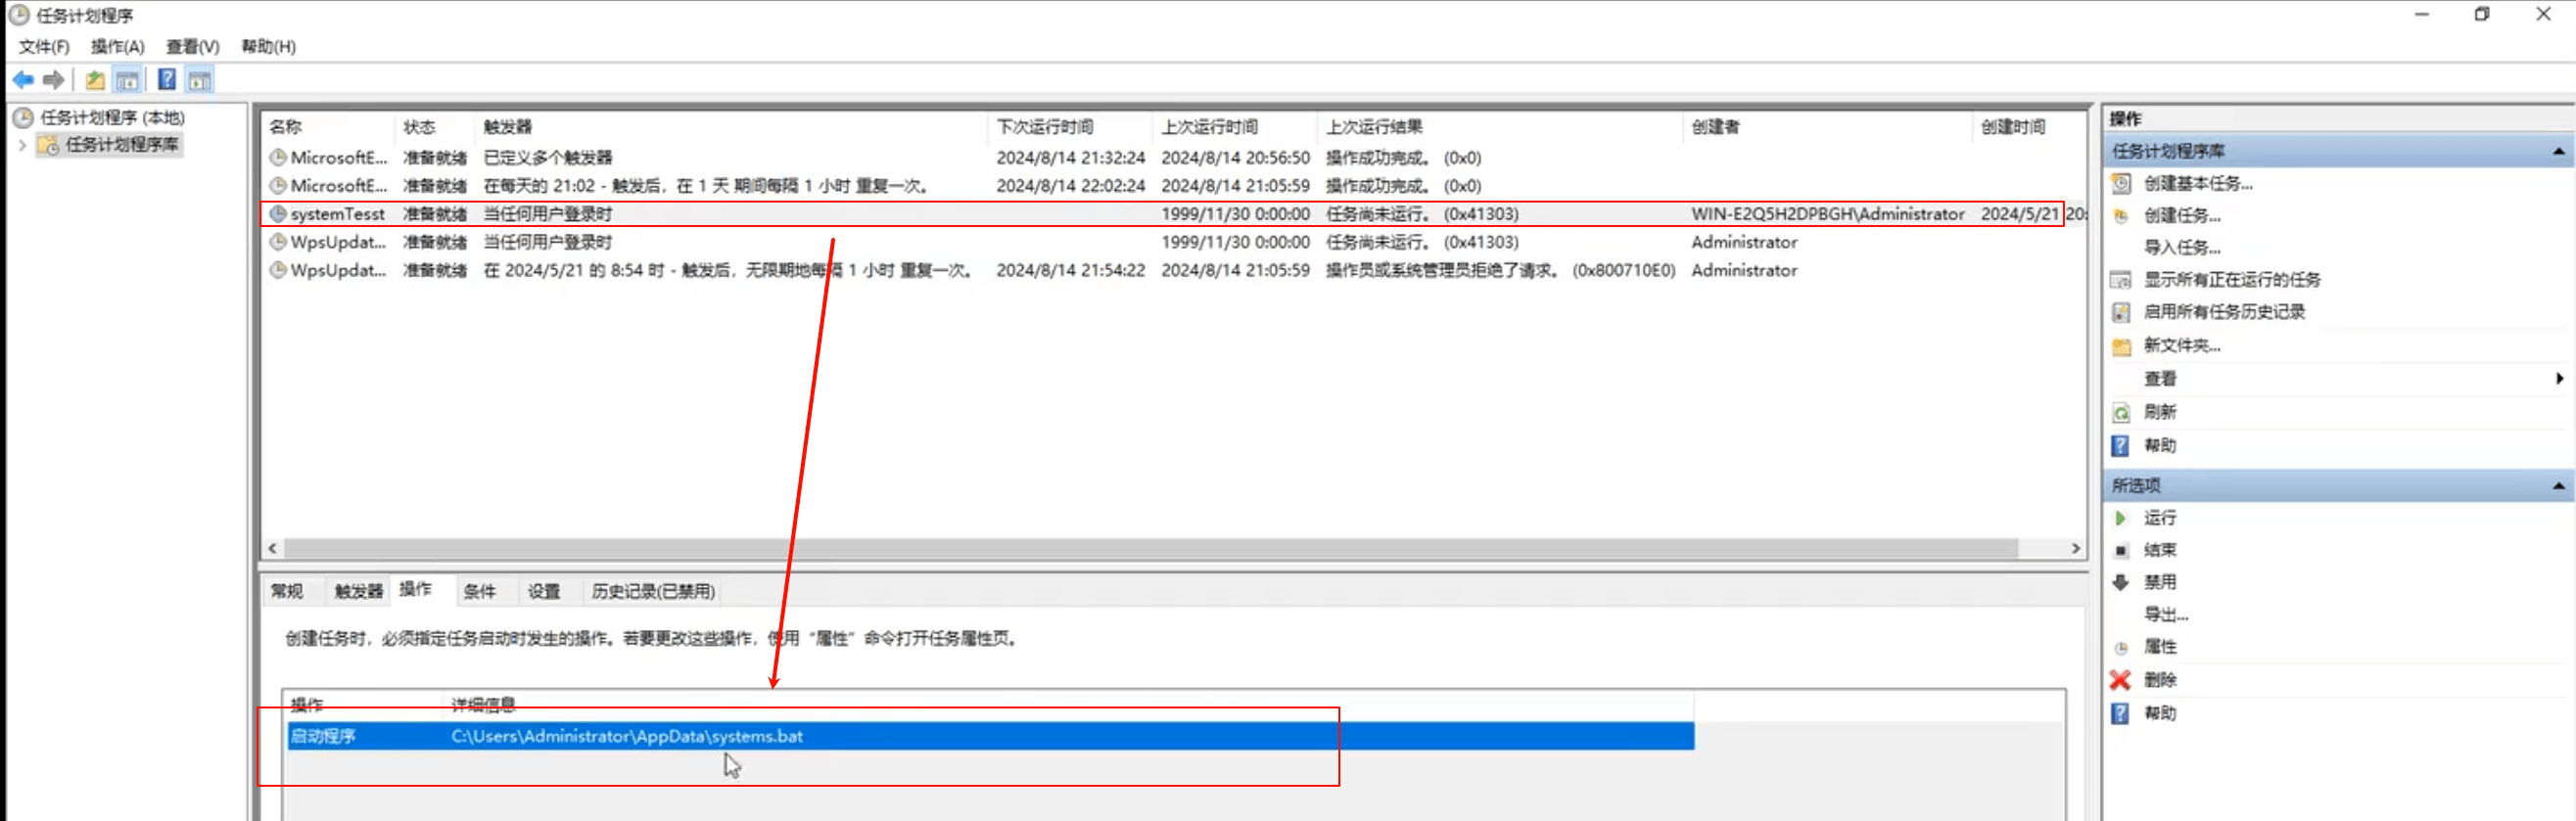The image size is (2576, 821).
Task: Expand the 任务计划程序库 tree node arrow
Action: click(x=22, y=145)
